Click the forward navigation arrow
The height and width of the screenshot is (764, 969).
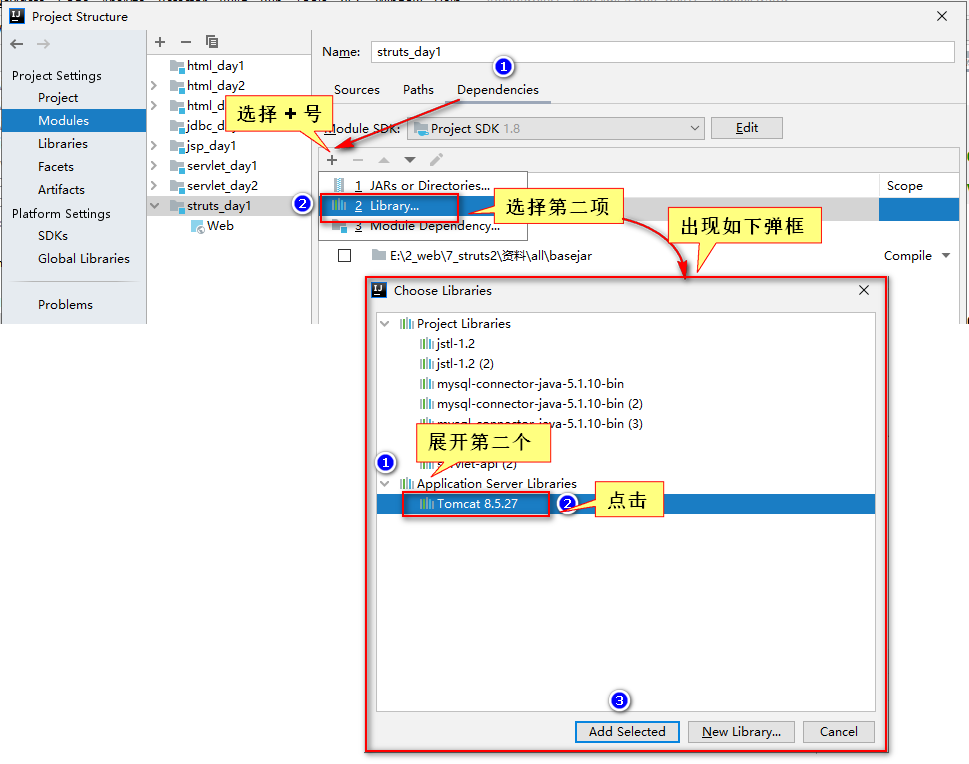click(x=43, y=44)
